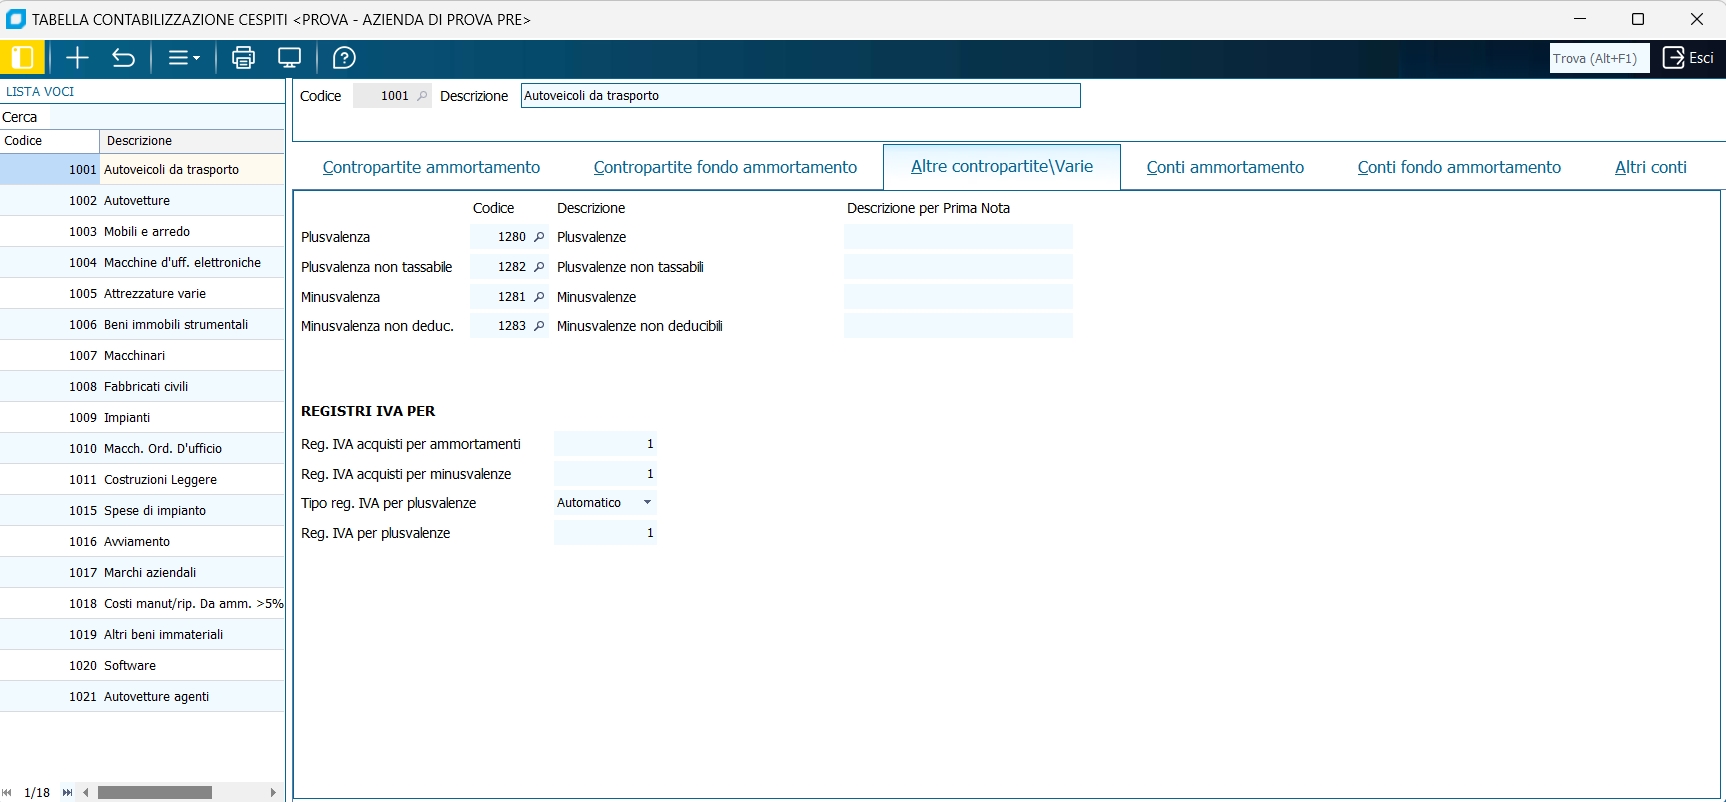The height and width of the screenshot is (802, 1726).
Task: Select the Altri conti tab
Action: click(x=1650, y=167)
